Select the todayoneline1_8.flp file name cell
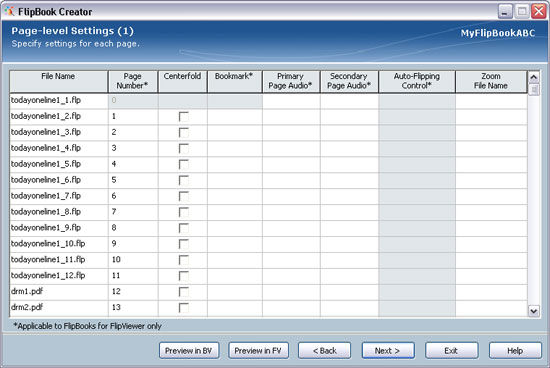This screenshot has height=368, width=550. point(59,212)
